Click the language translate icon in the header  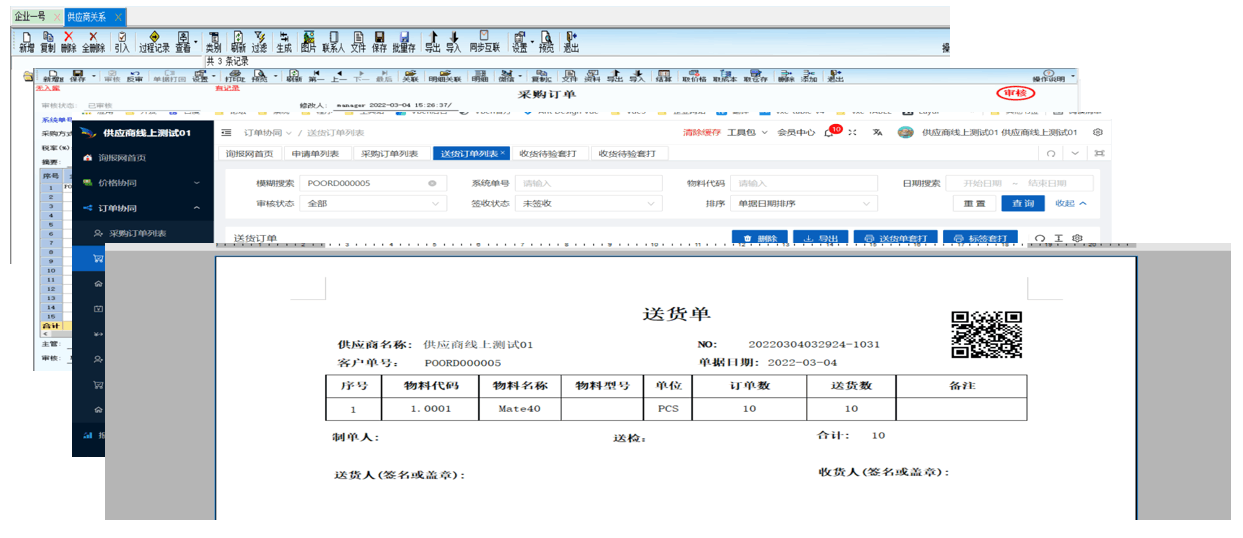coord(877,132)
